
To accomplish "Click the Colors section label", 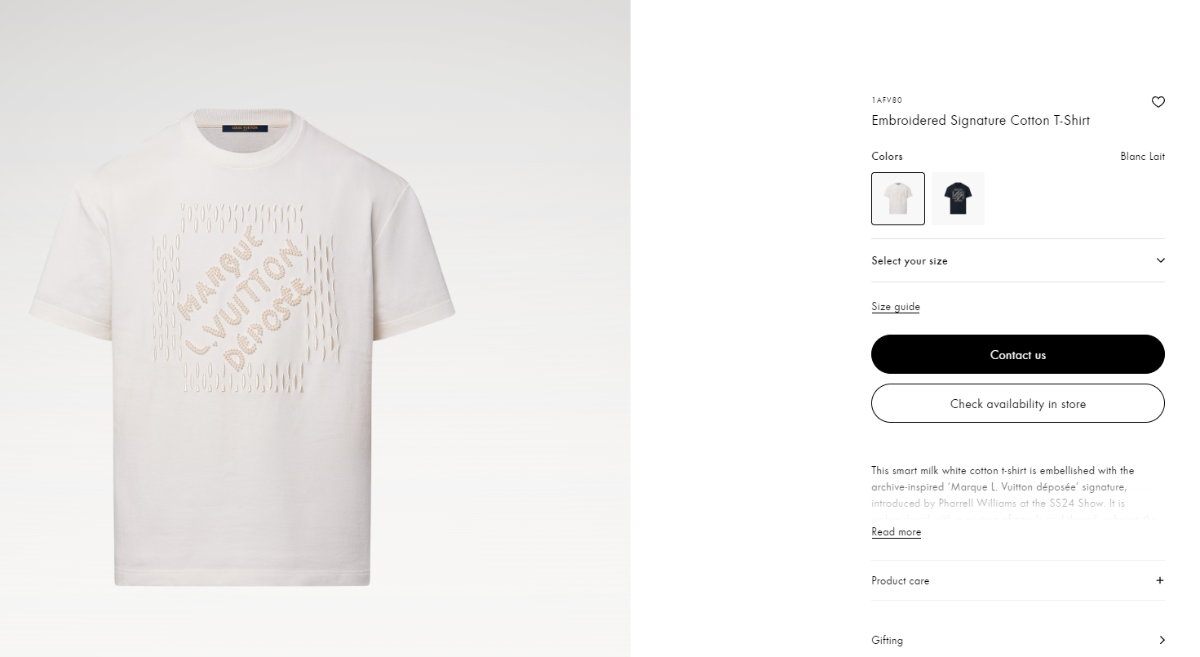I will click(886, 156).
